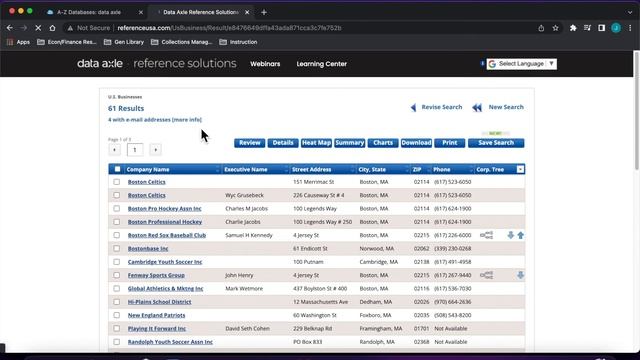Viewport: 640px width, 360px height.
Task: Check the box for Cambridge Youth Soccer Inc
Action: [x=117, y=262]
